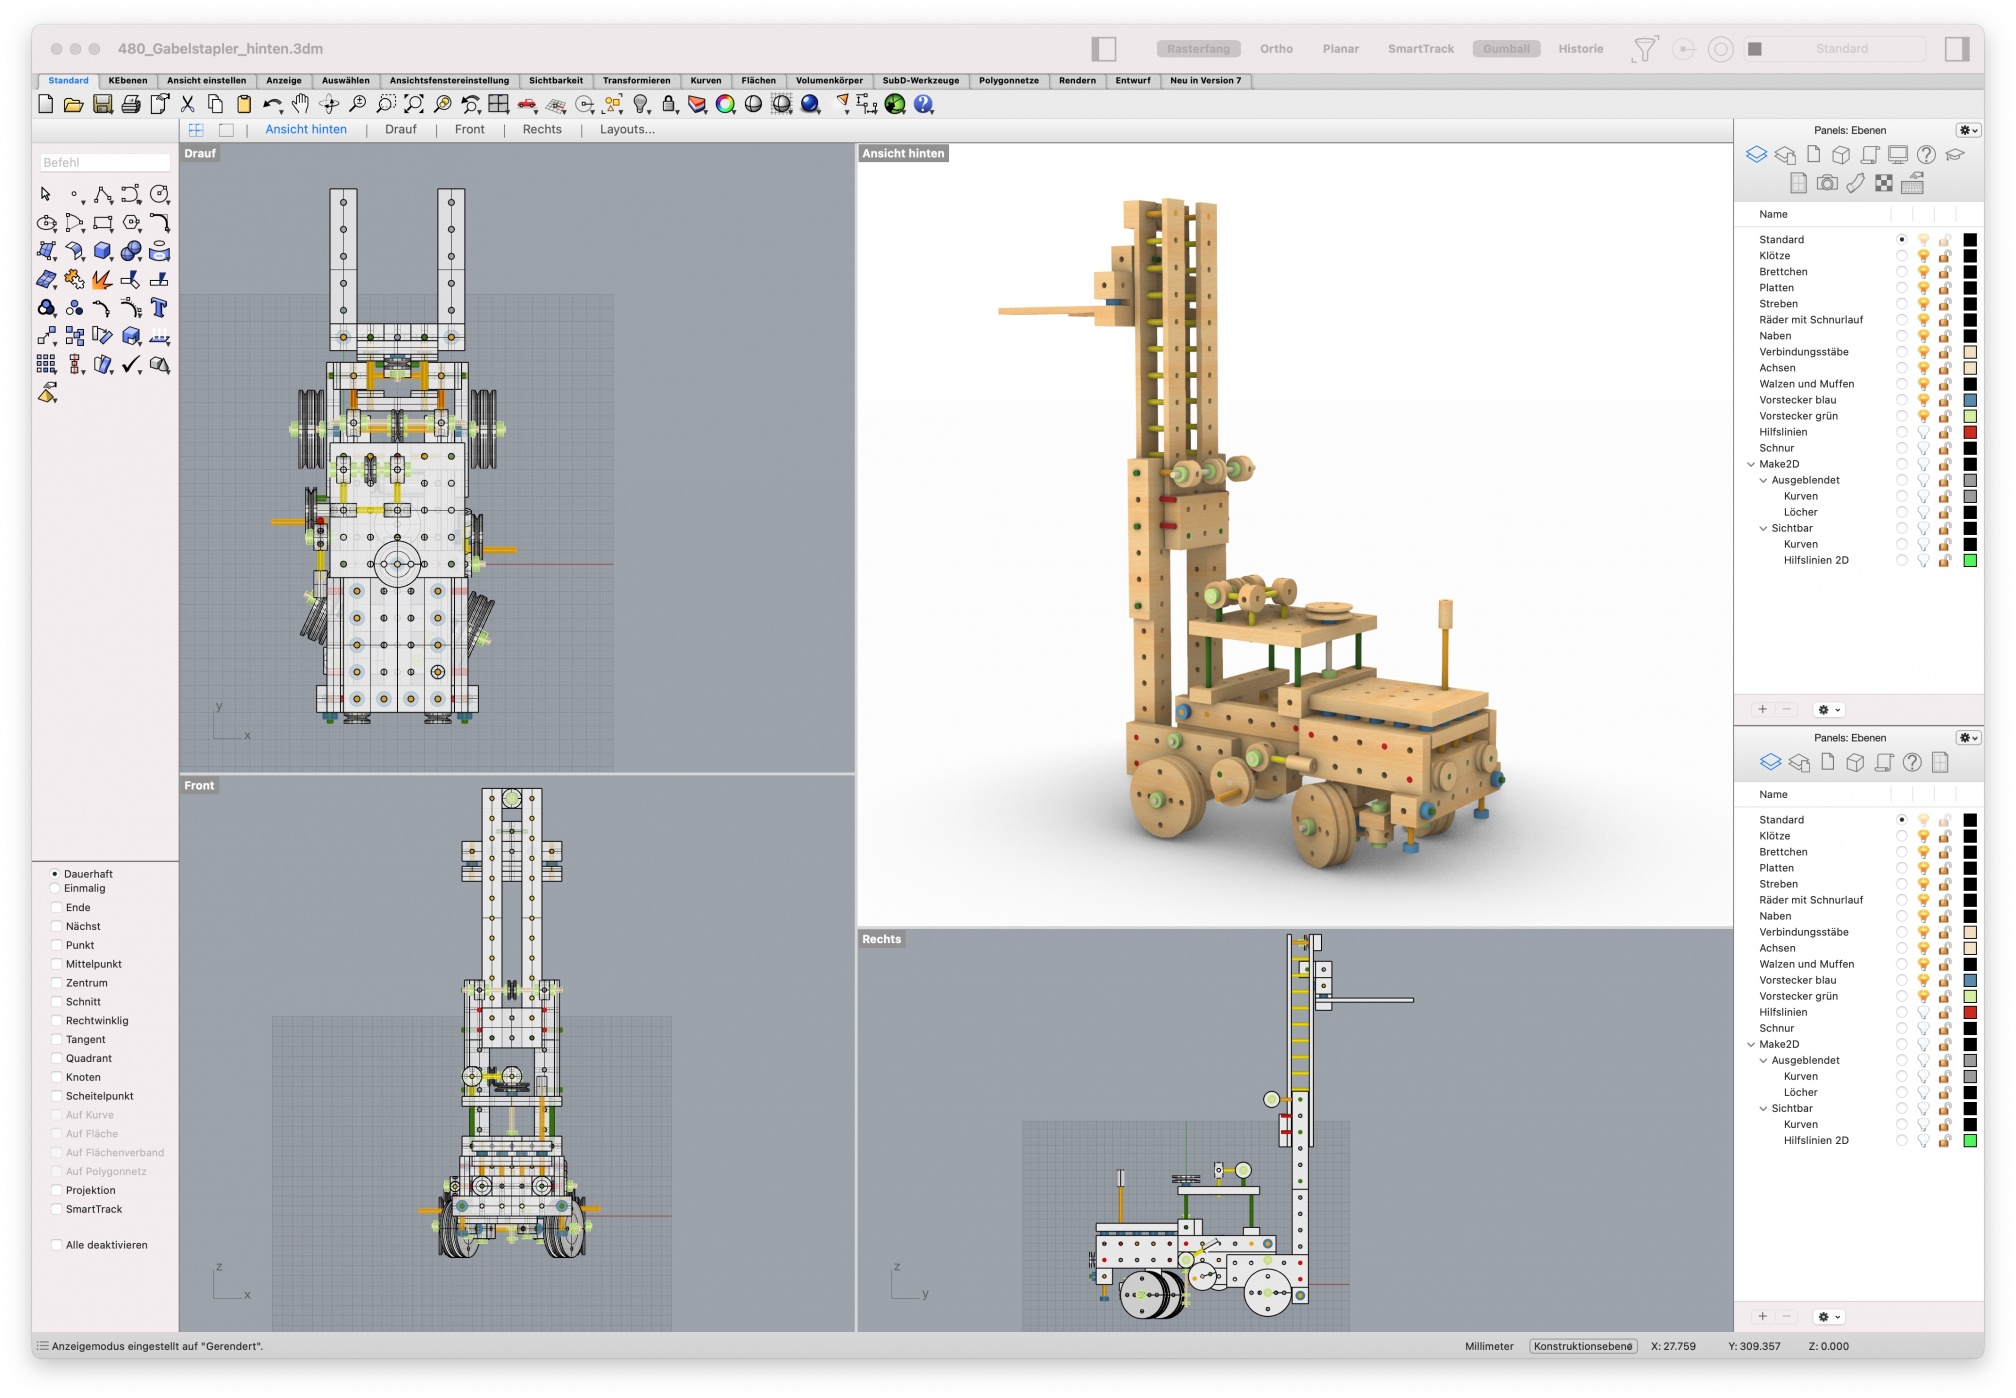Select the Einmalig radio option
The height and width of the screenshot is (1398, 2016).
[55, 888]
